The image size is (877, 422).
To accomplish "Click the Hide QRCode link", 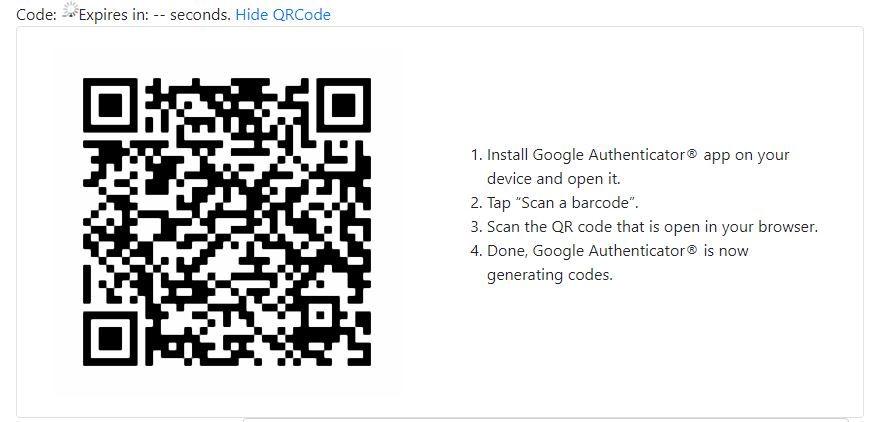I will pyautogui.click(x=283, y=14).
